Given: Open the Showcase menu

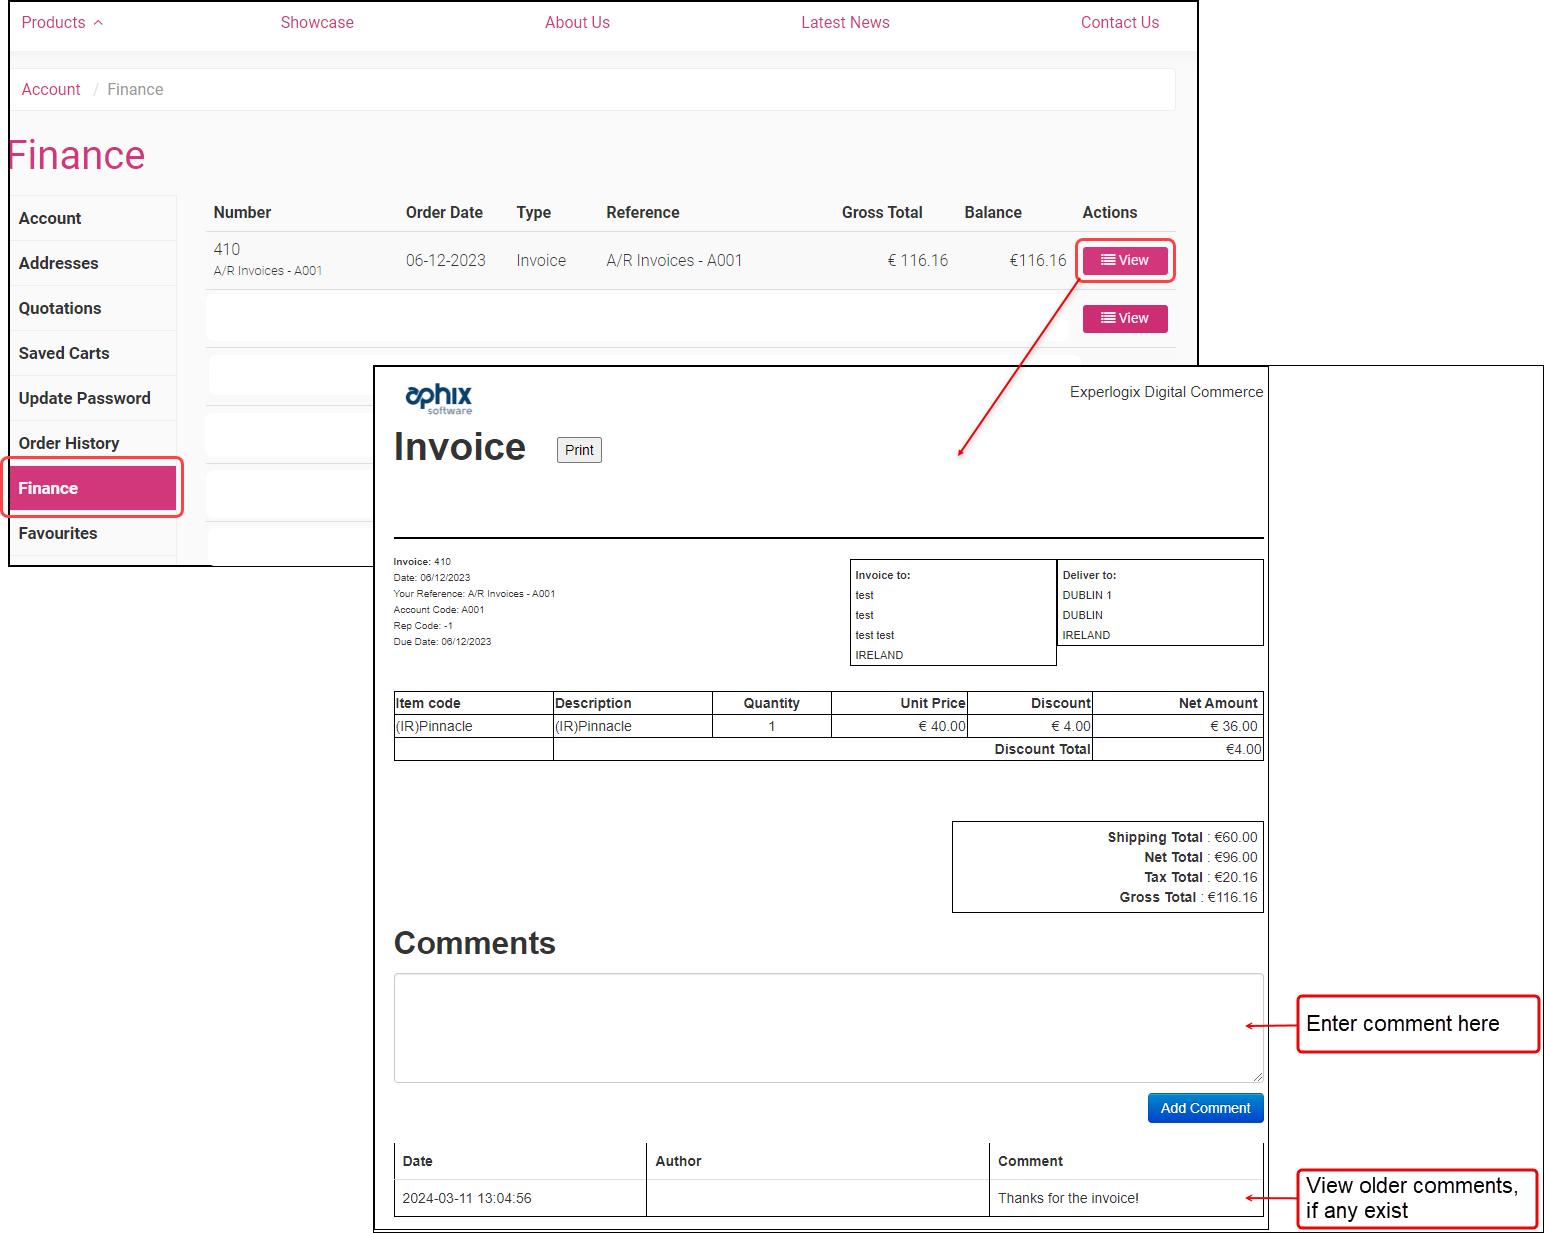Looking at the screenshot, I should pos(317,22).
